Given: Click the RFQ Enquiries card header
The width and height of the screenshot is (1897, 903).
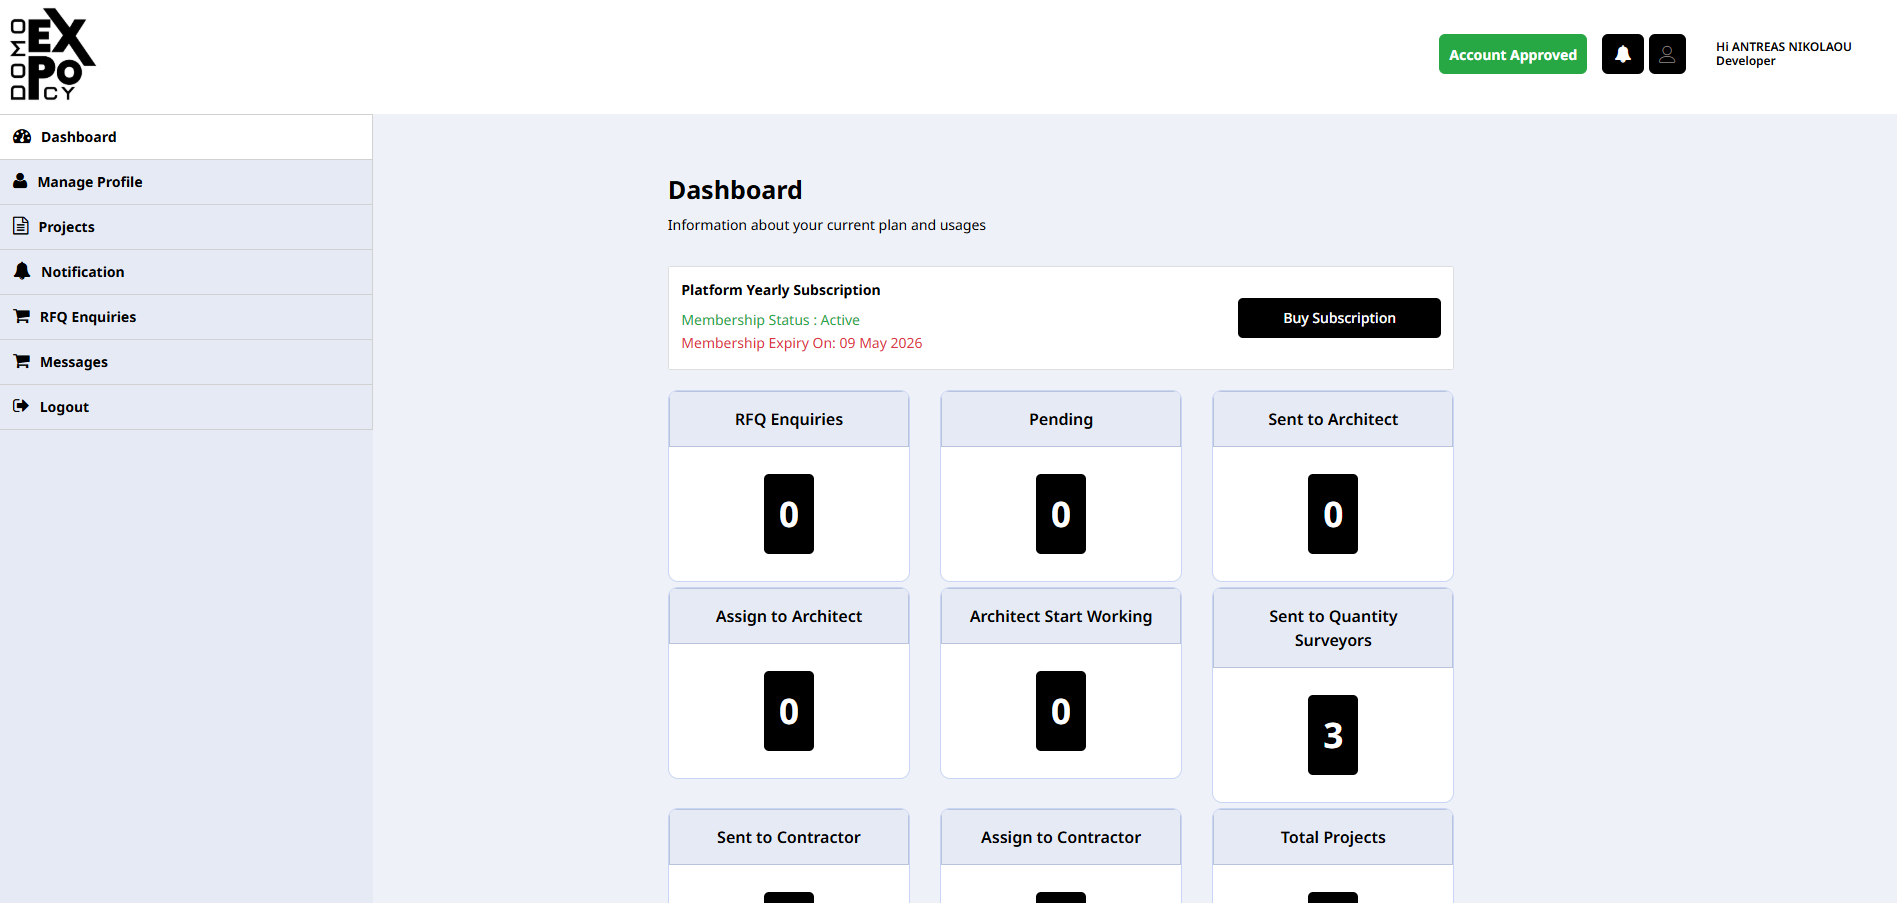Looking at the screenshot, I should click(x=789, y=419).
